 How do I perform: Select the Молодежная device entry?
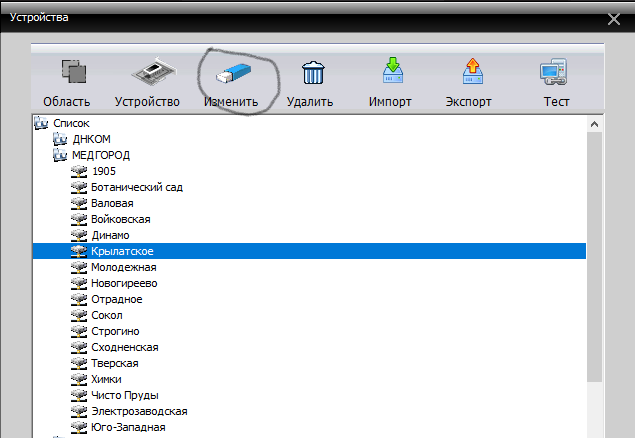[x=124, y=267]
